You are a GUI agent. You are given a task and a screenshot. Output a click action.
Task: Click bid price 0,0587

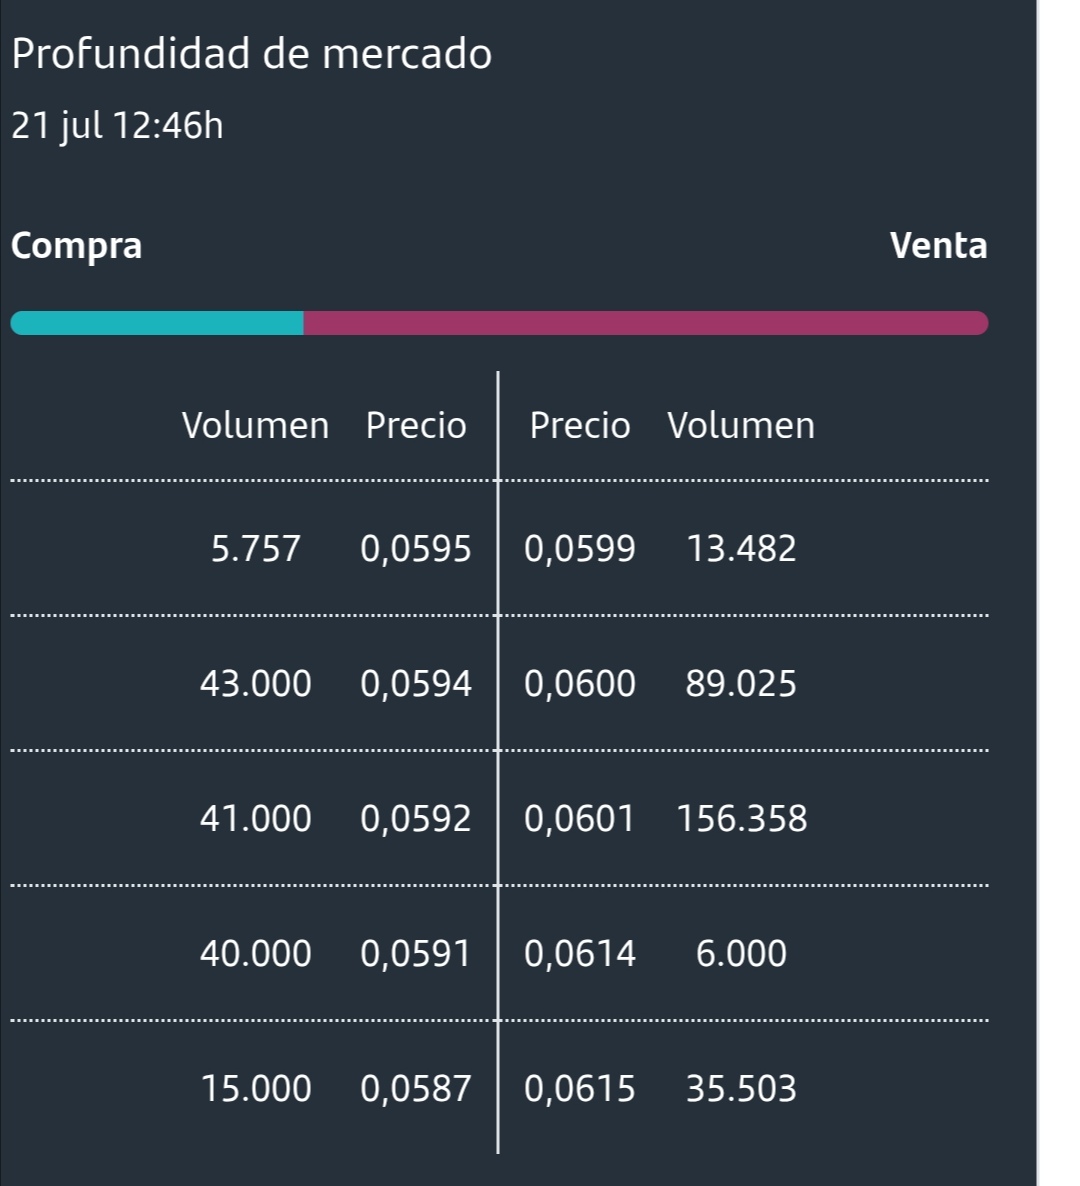pos(416,1089)
